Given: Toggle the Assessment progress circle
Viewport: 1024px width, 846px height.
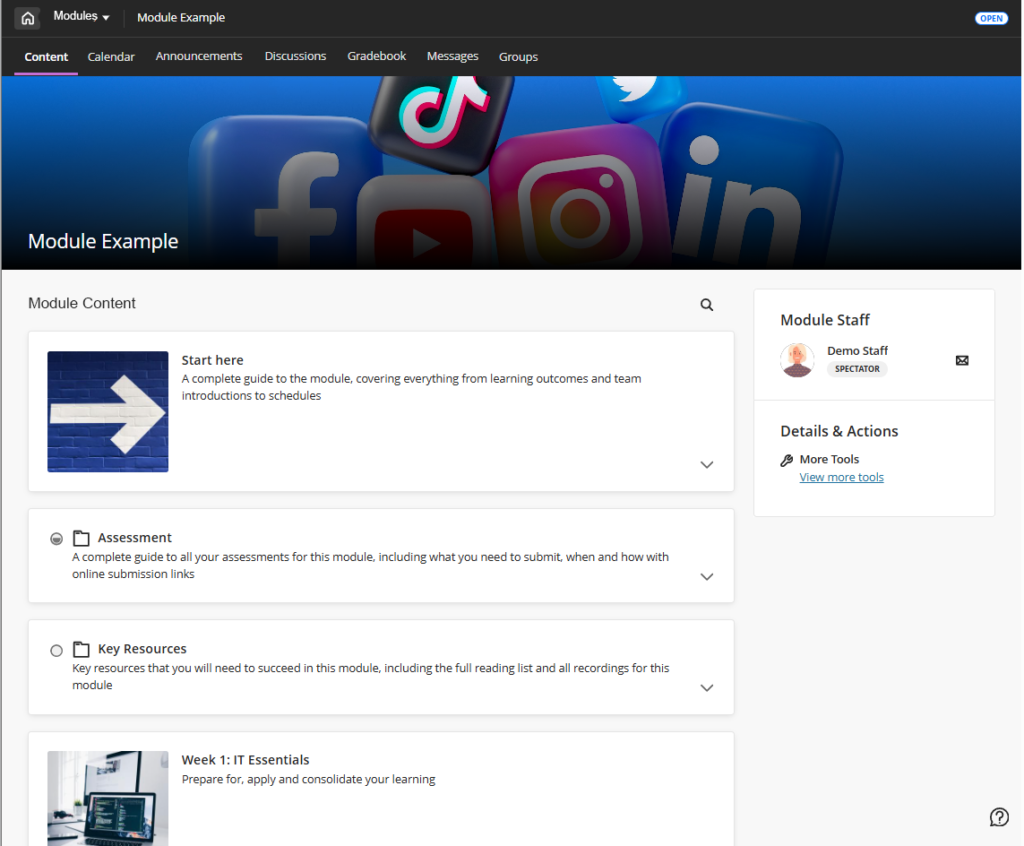Looking at the screenshot, I should pos(57,539).
